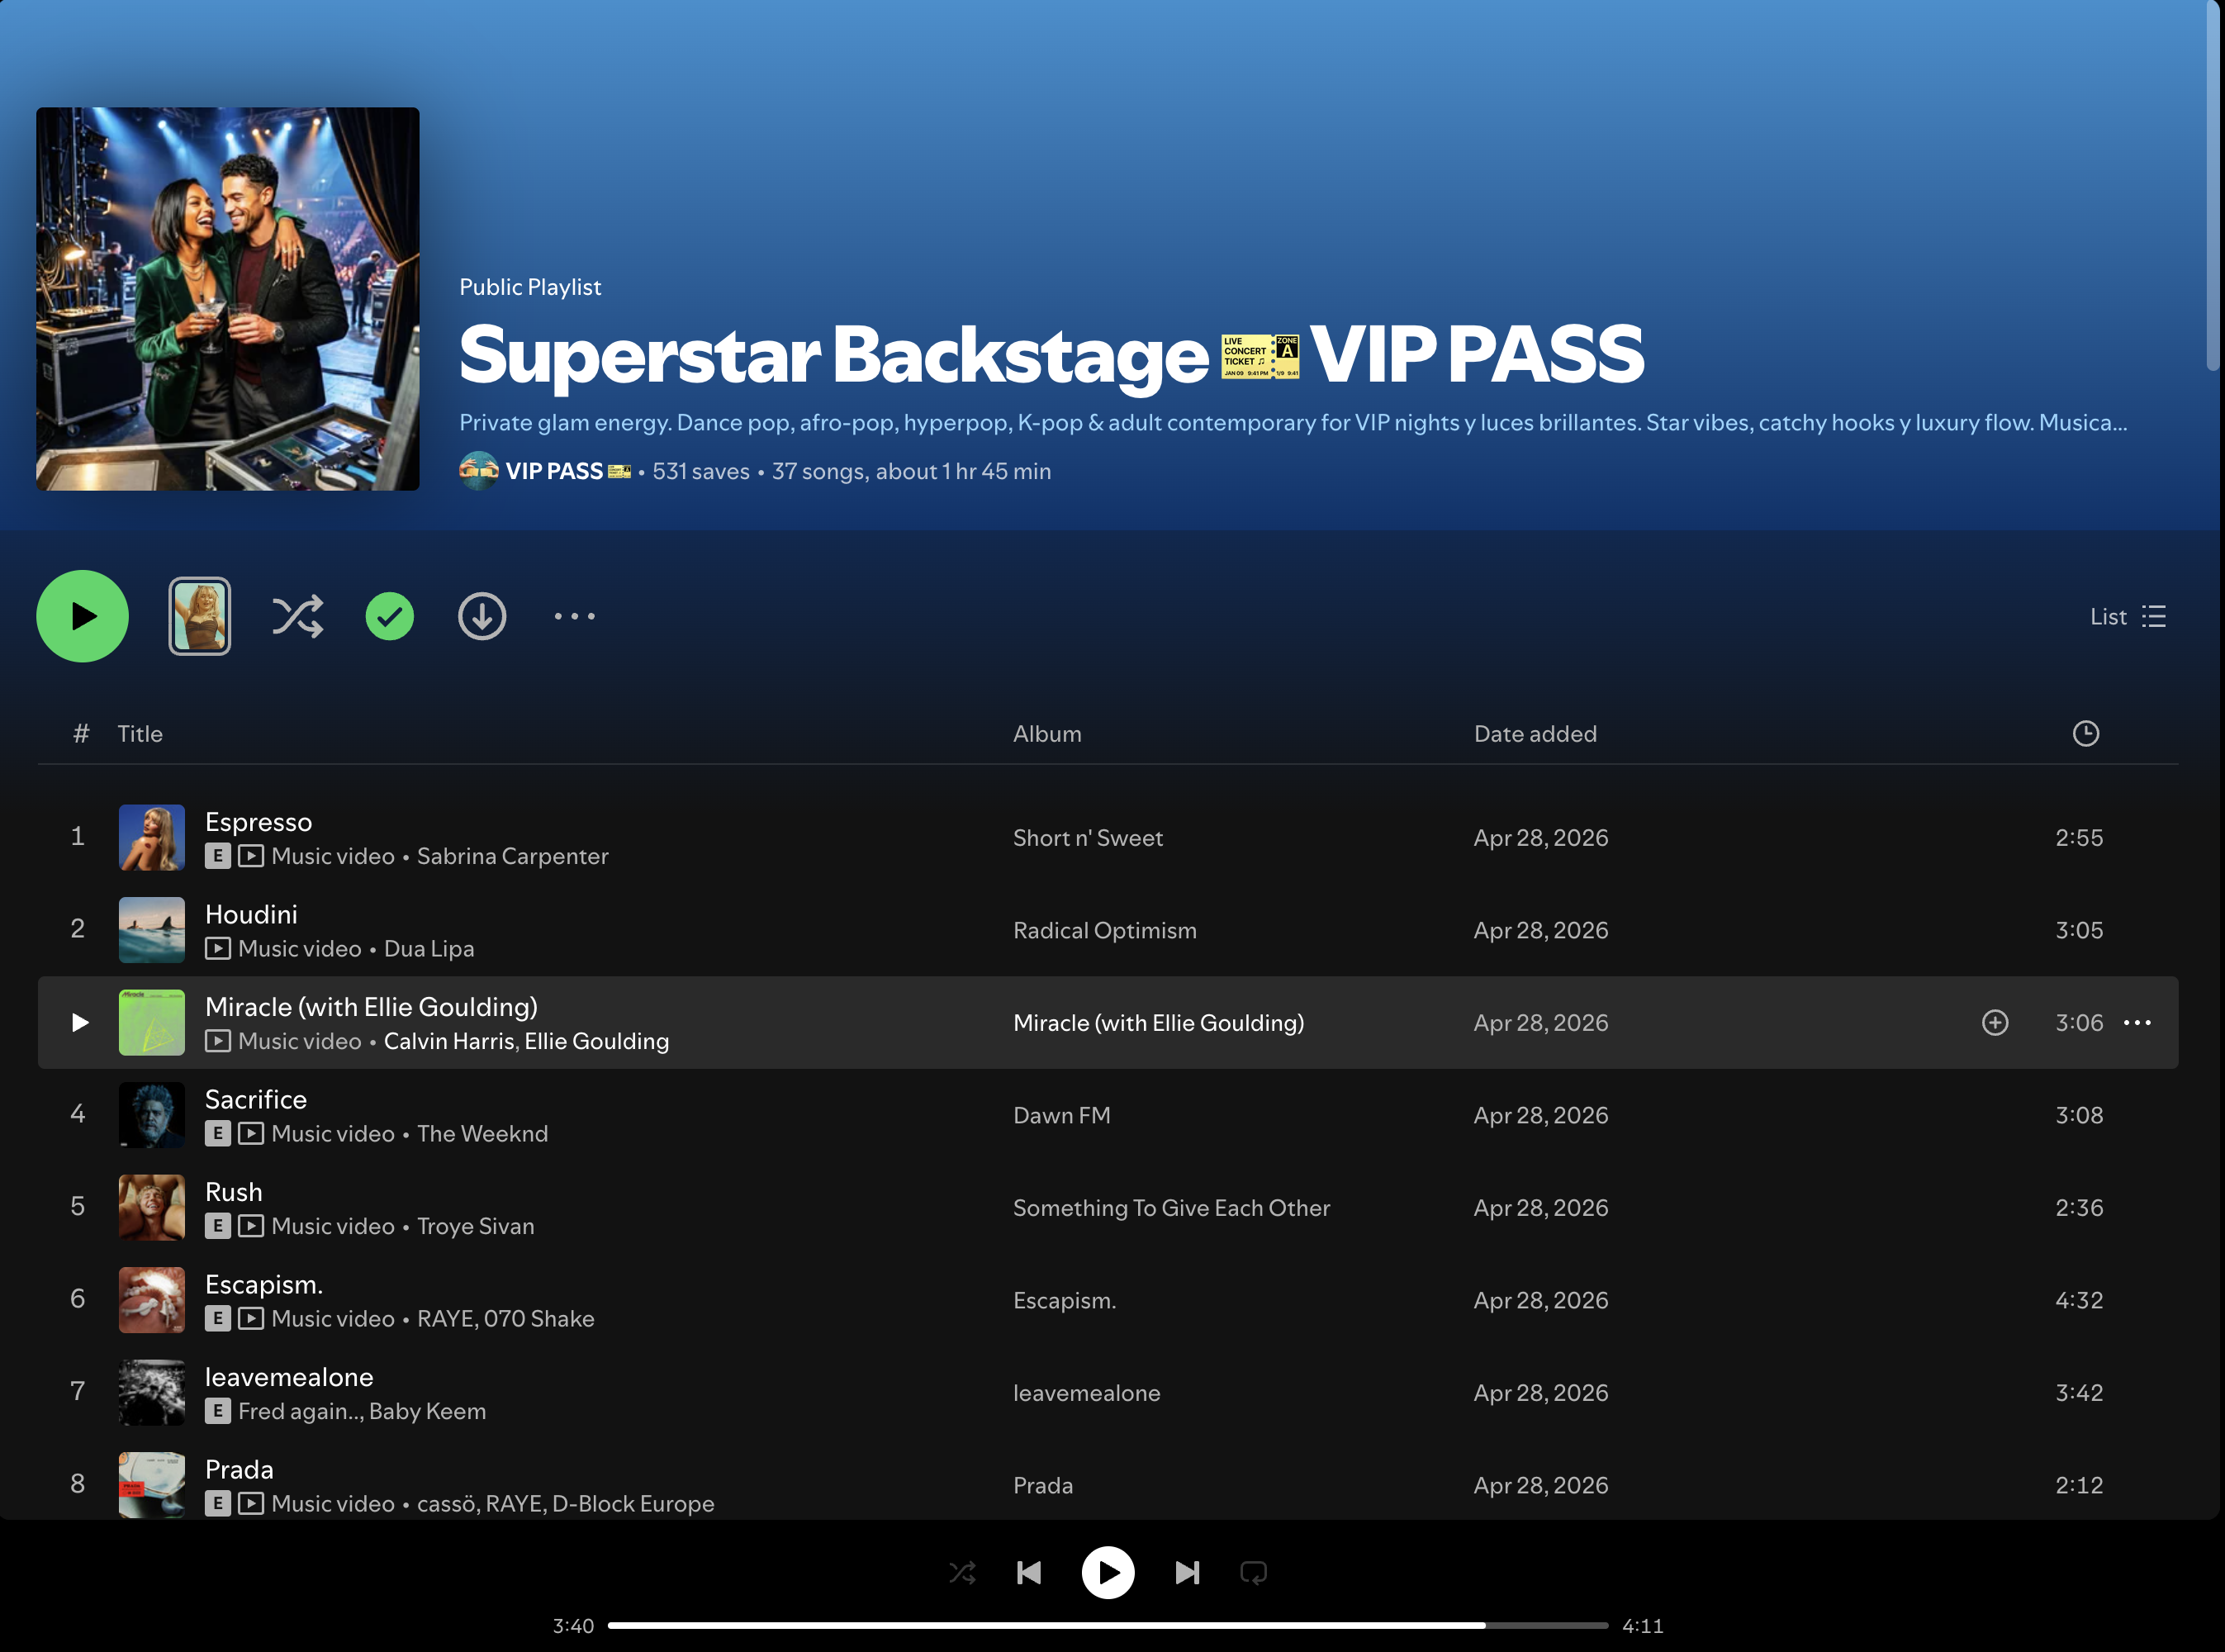Open artist Baby Keem
The width and height of the screenshot is (2225, 1652).
[x=427, y=1411]
